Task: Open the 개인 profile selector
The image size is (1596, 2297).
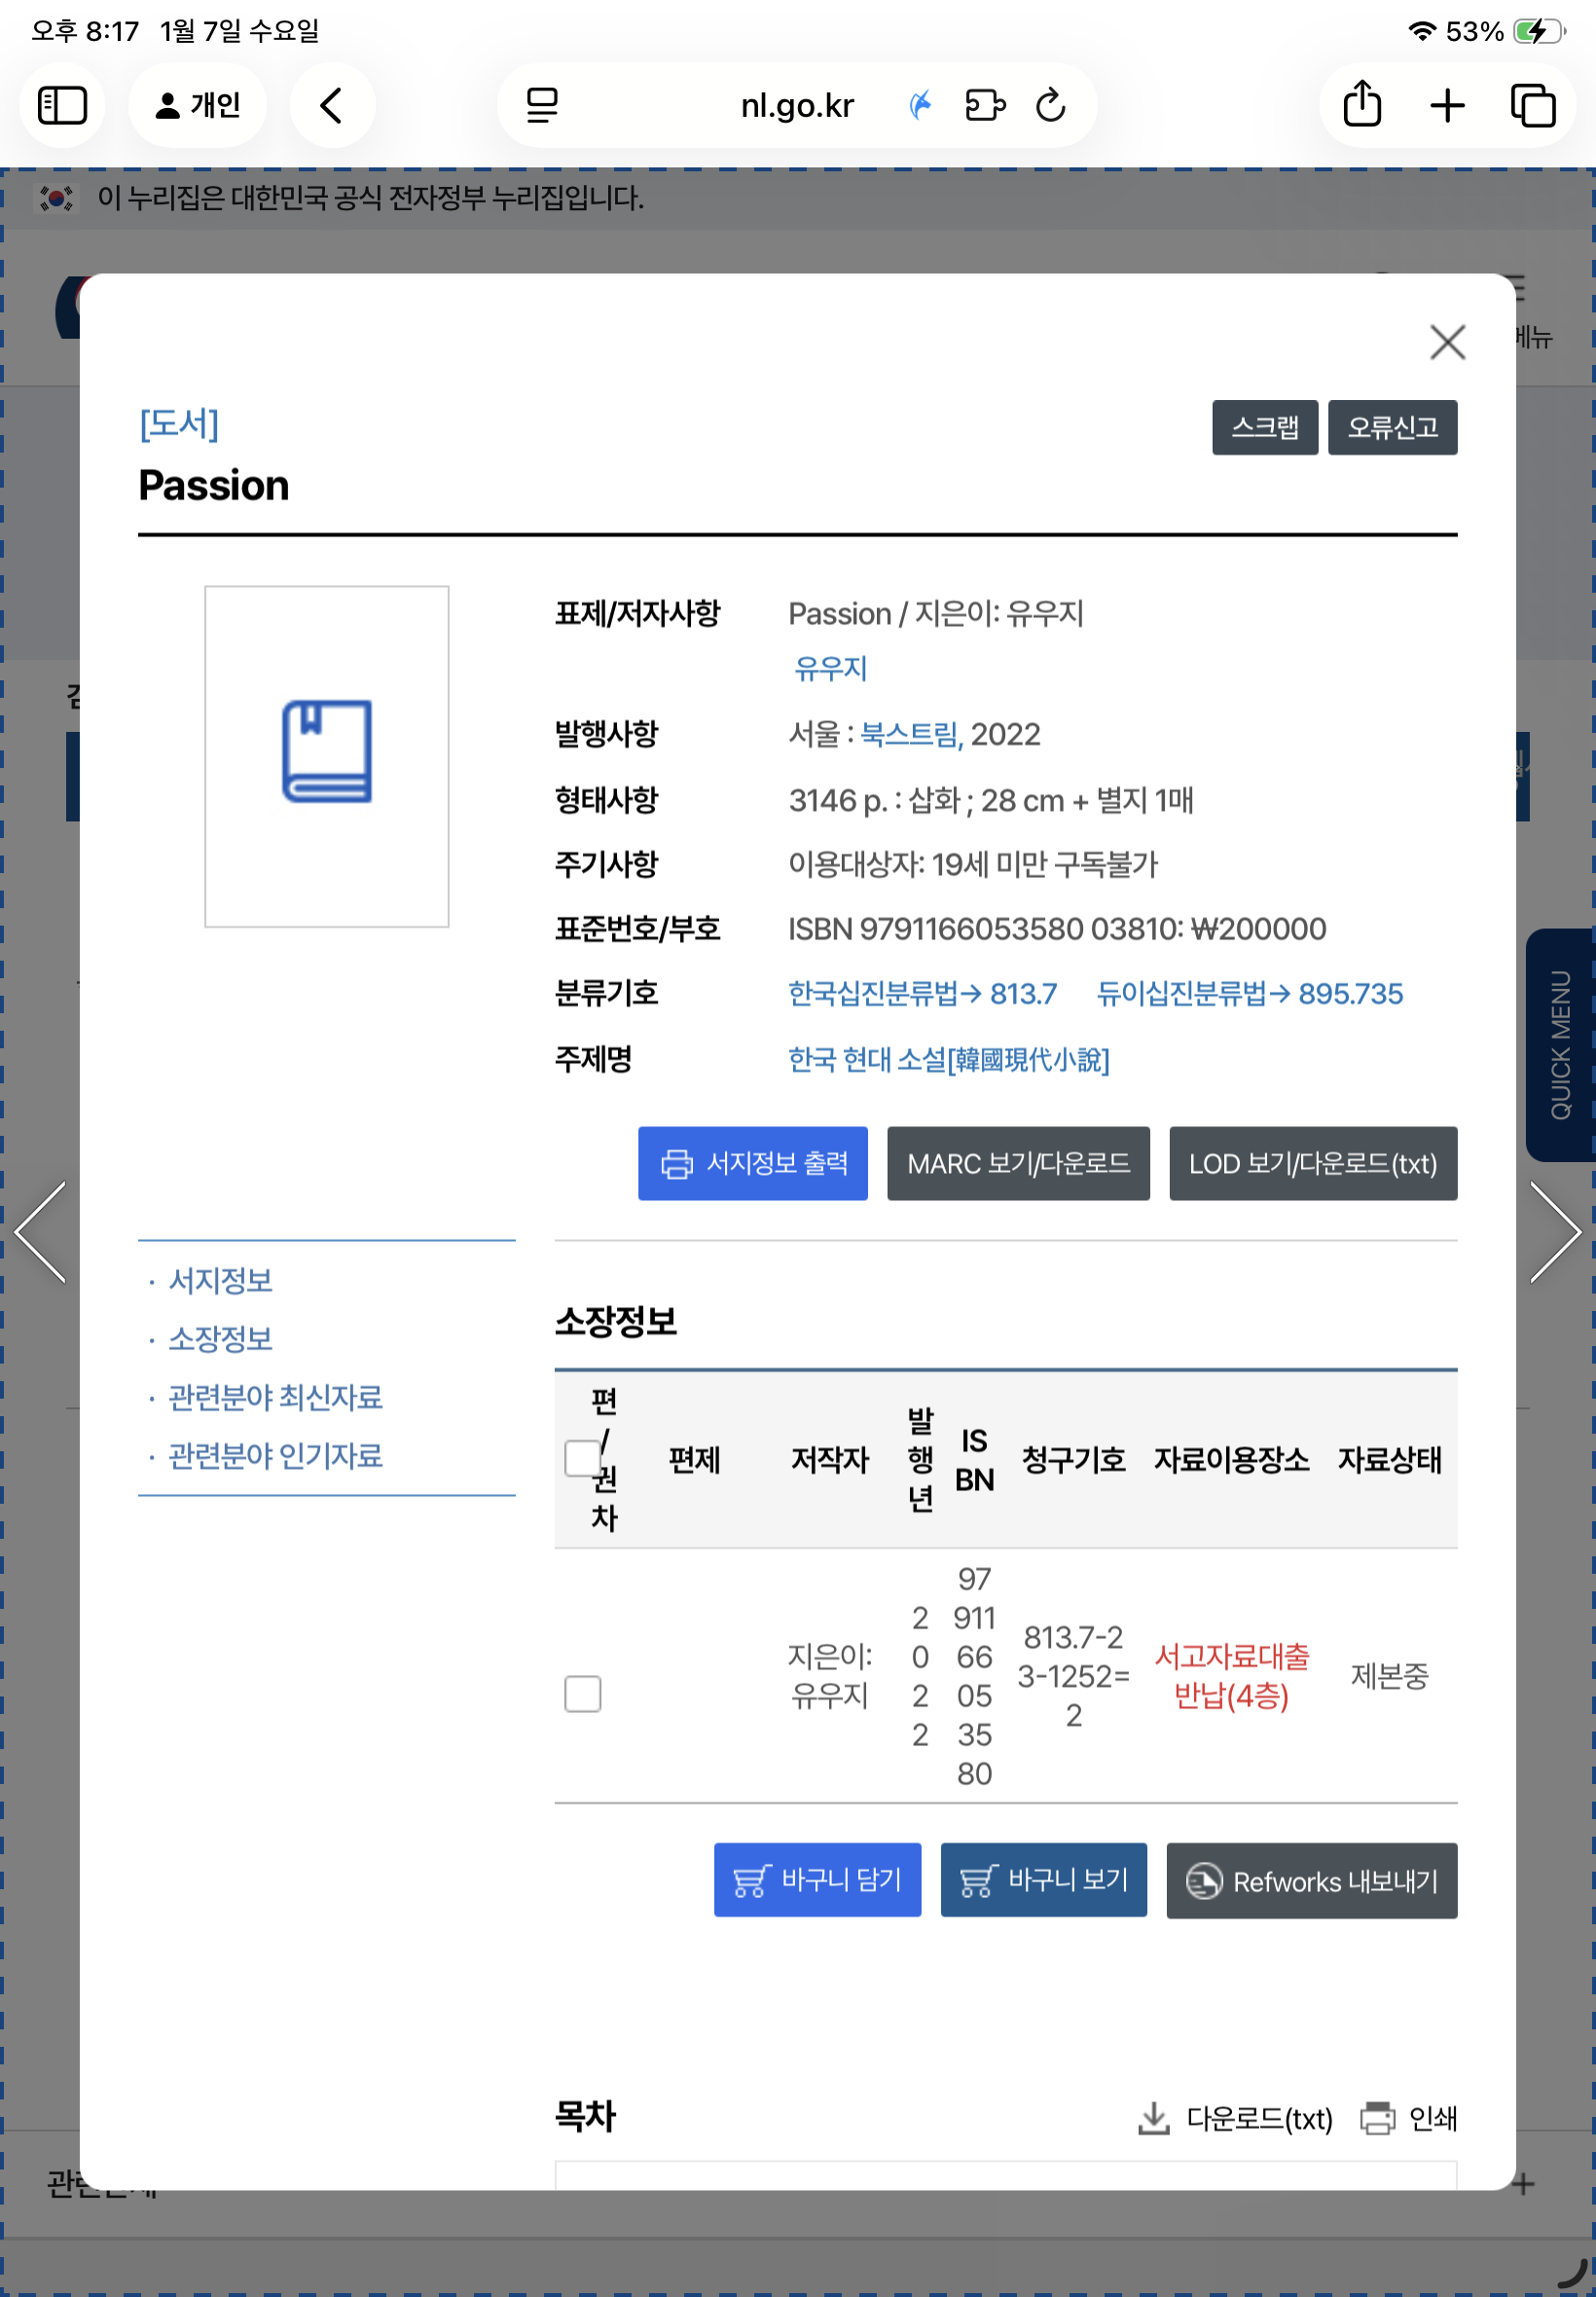Action: [197, 105]
